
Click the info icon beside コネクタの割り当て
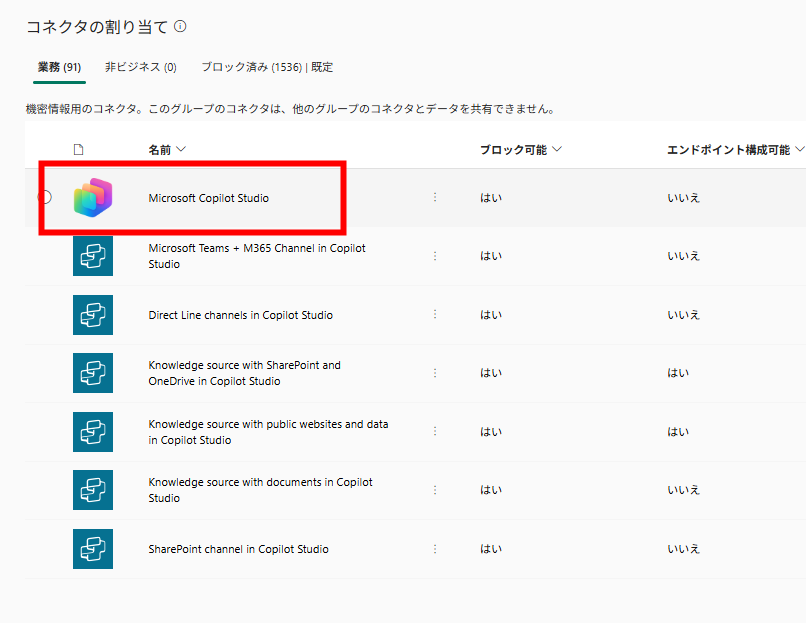(180, 26)
